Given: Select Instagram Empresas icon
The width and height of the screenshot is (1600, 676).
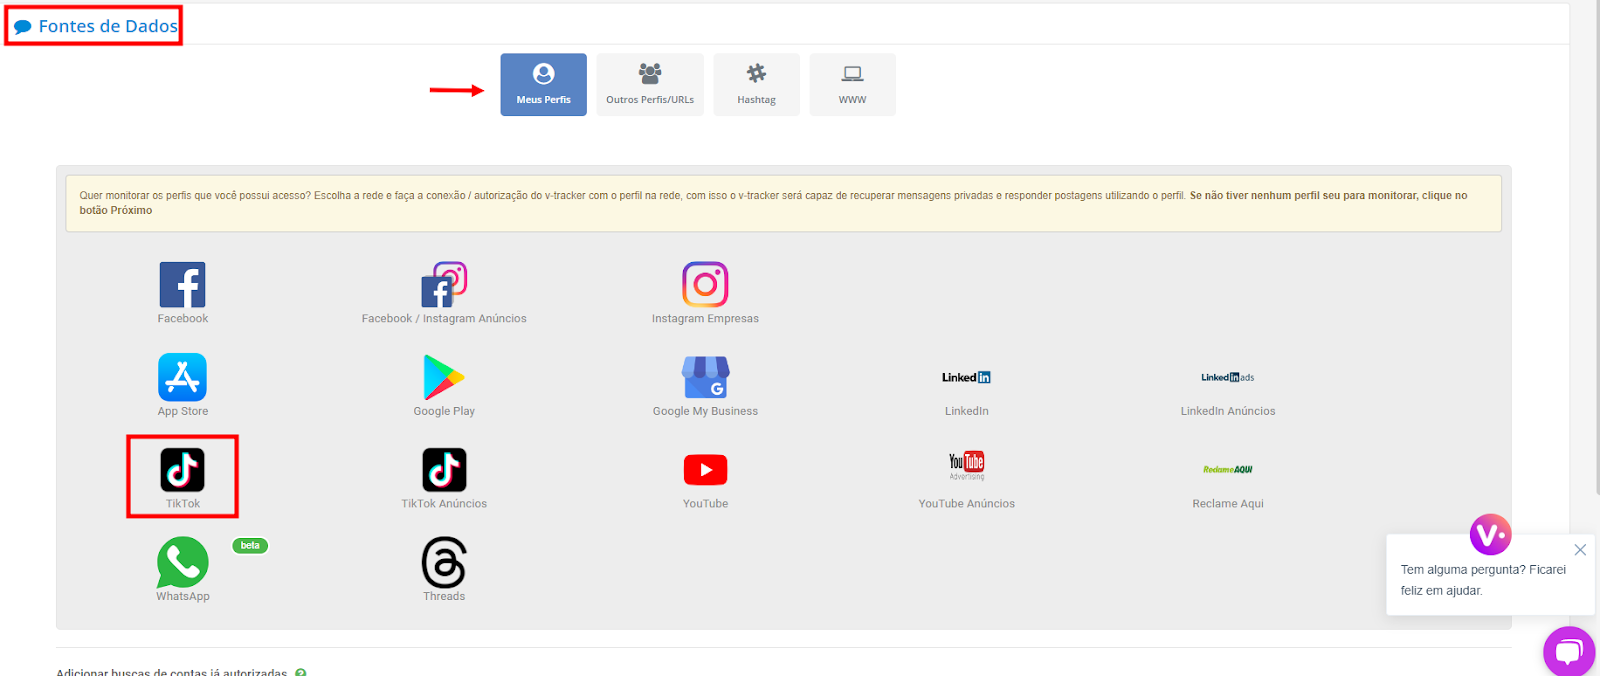Looking at the screenshot, I should [x=705, y=285].
